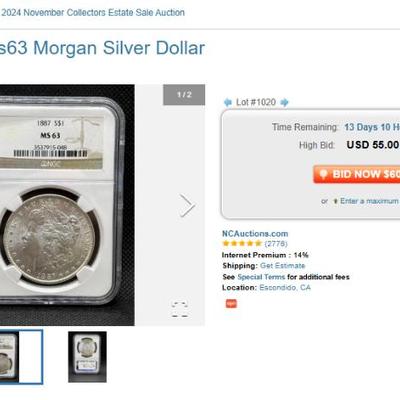Image resolution: width=400 pixels, height=400 pixels.
Task: View the 2778 seller reviews
Action: (x=276, y=244)
